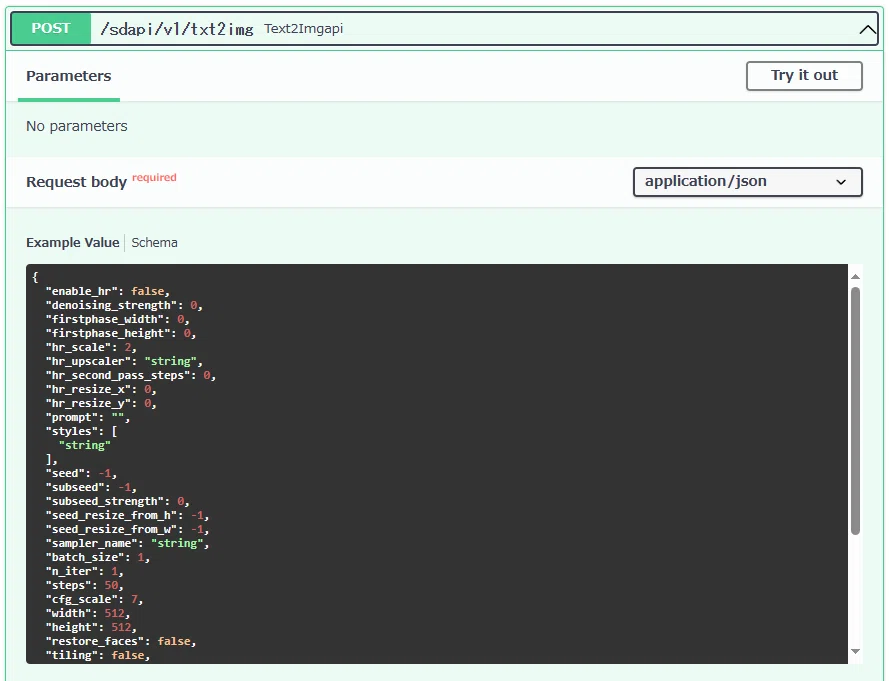The height and width of the screenshot is (681, 889).
Task: Select the Parameters tab
Action: (69, 76)
